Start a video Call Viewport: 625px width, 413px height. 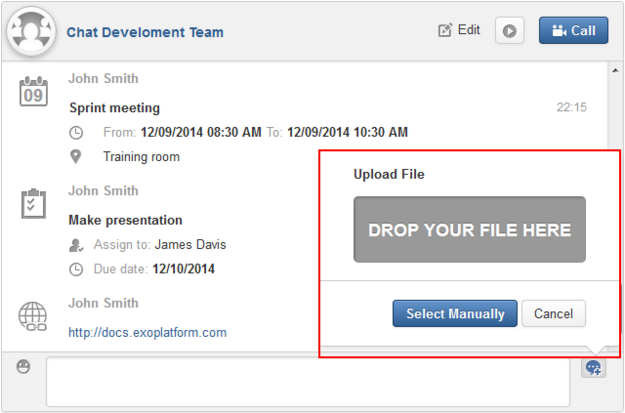coord(574,30)
